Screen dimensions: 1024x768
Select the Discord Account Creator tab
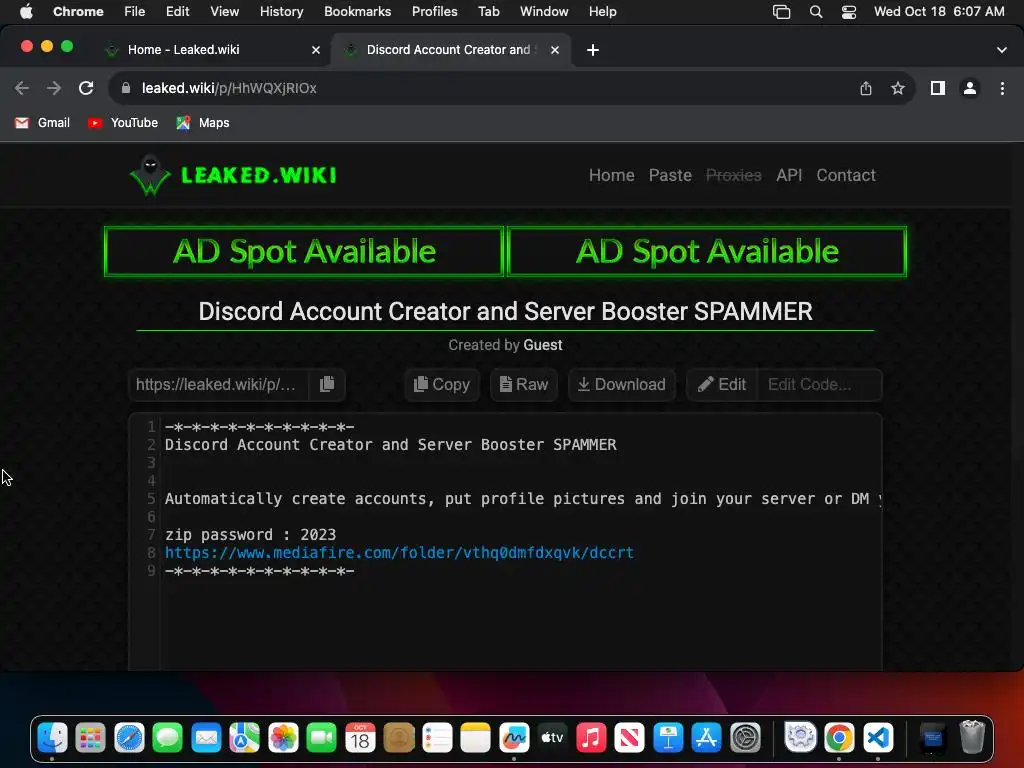pos(451,50)
